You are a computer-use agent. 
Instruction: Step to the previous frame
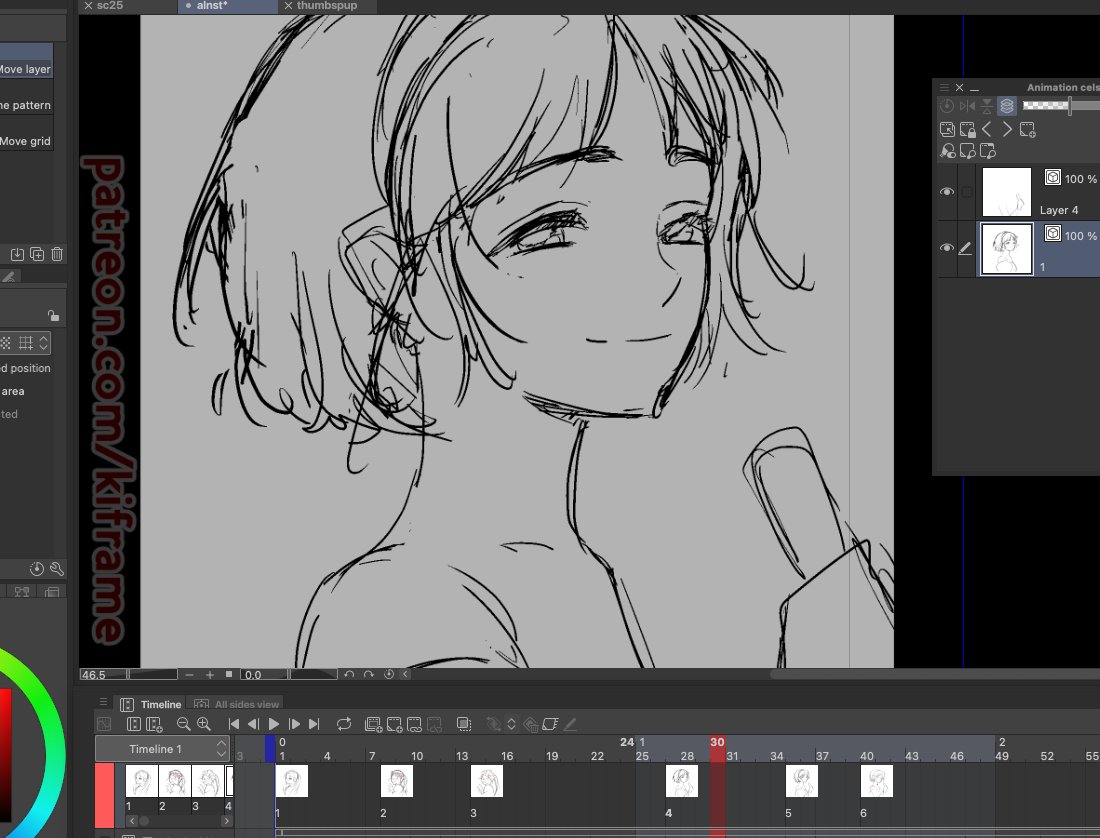coord(254,724)
